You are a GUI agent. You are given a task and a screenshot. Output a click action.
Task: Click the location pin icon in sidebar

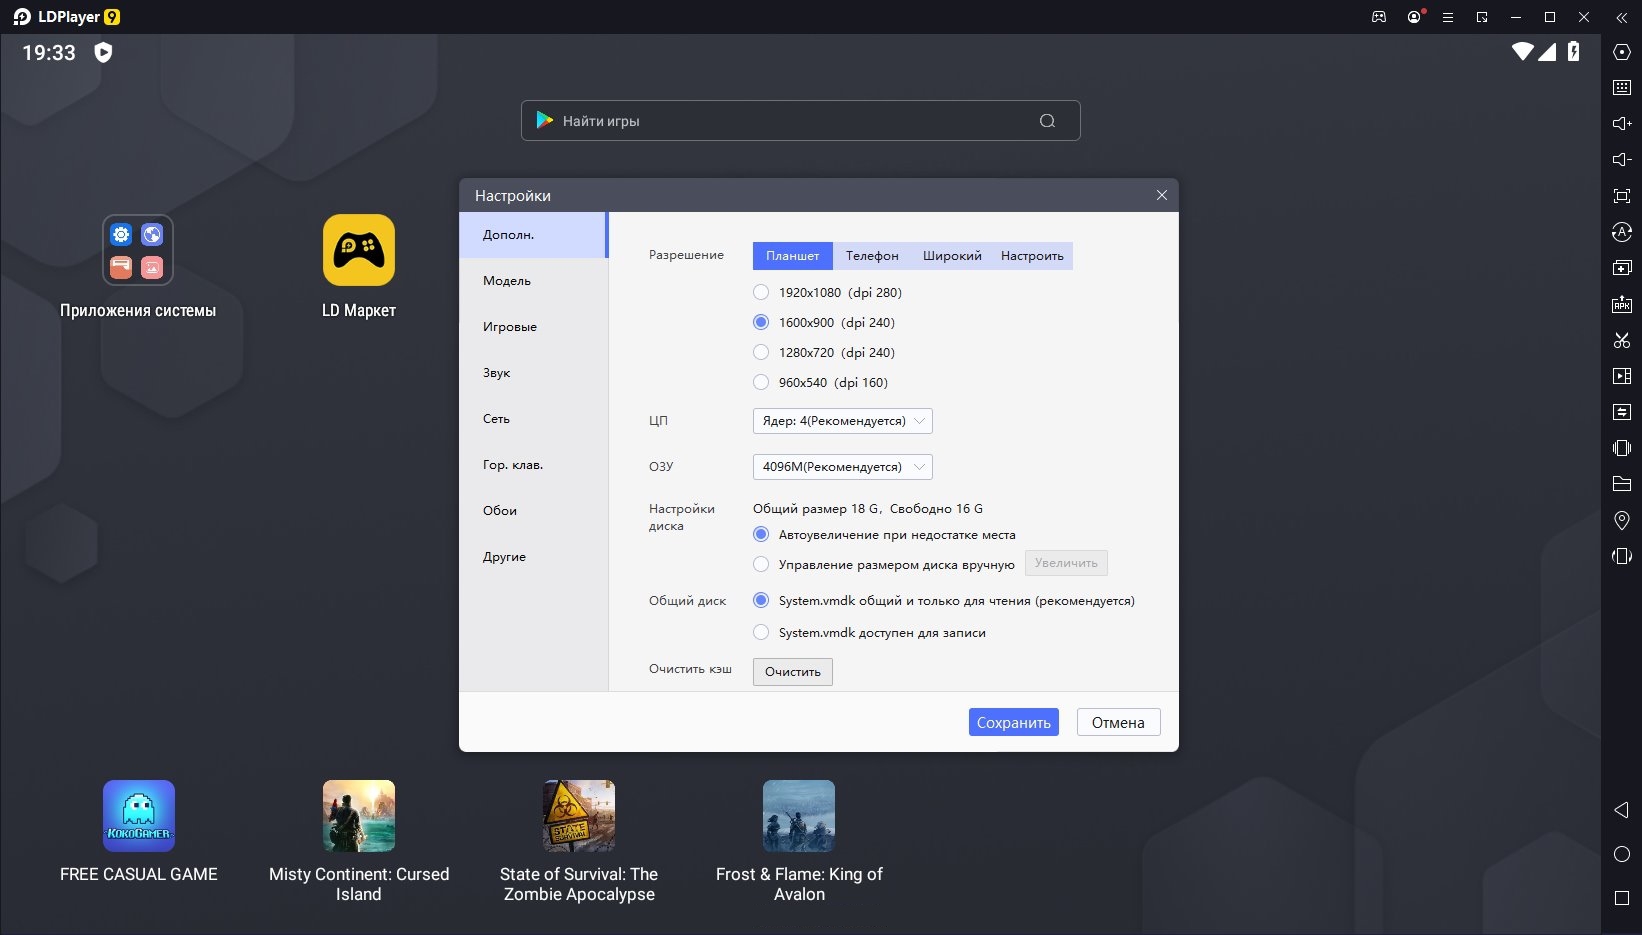1622,520
